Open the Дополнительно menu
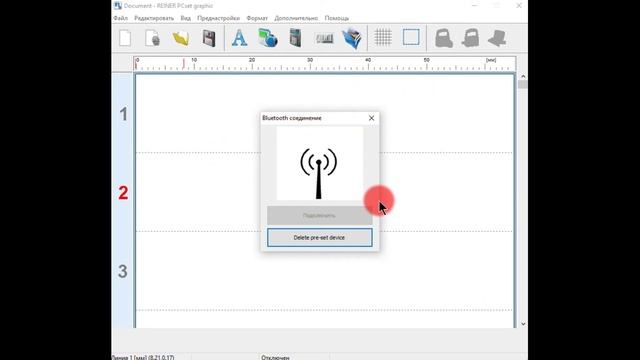Viewport: 640px width, 360px height. coord(296,18)
